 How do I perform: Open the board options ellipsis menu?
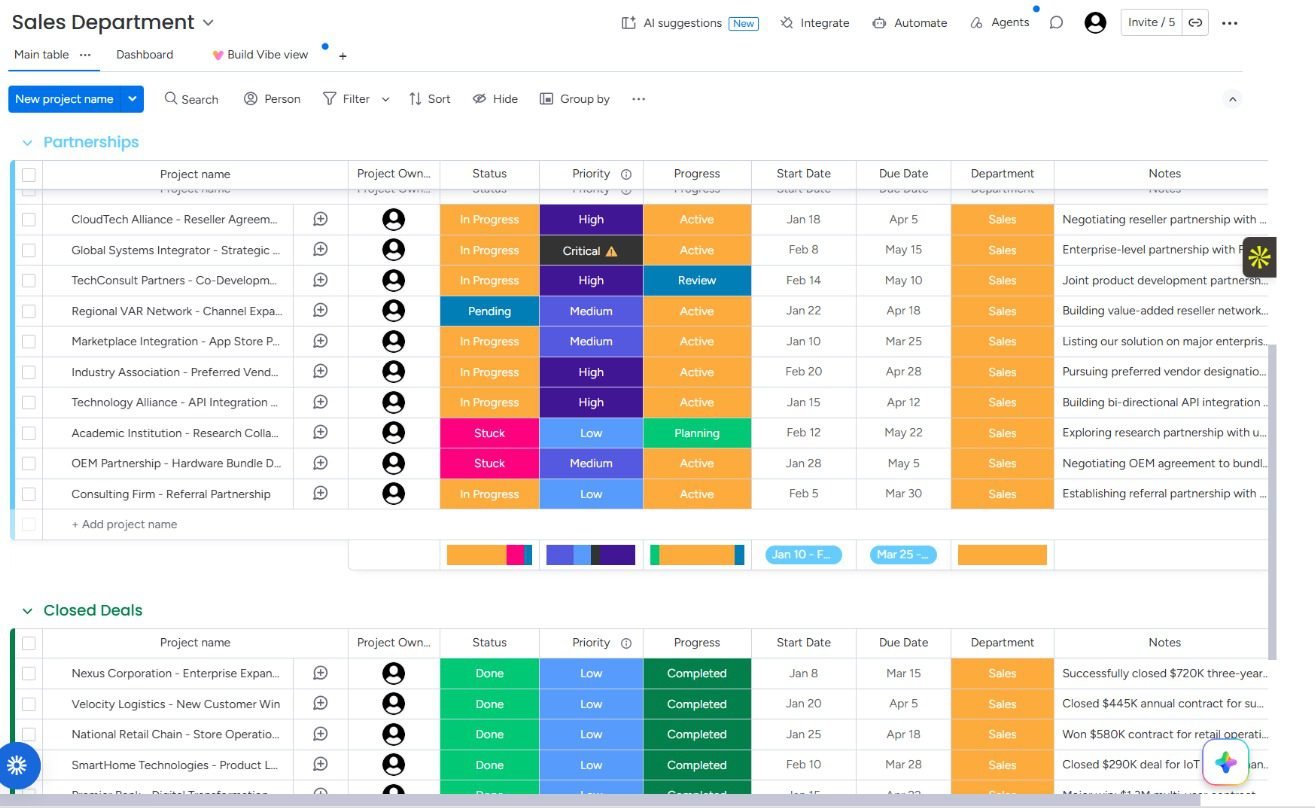(1230, 23)
